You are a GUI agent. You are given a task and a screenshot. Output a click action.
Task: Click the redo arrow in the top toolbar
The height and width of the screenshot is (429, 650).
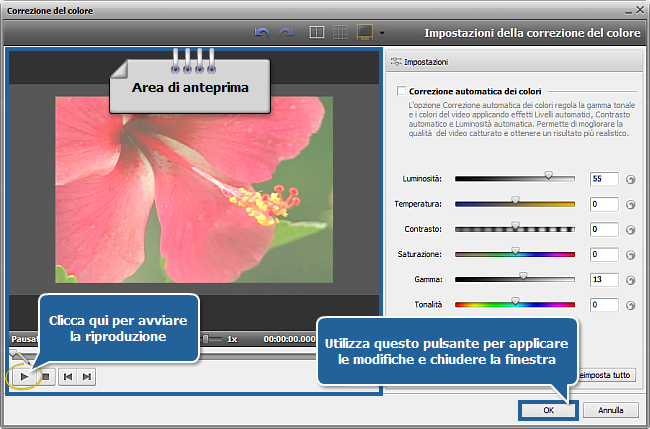pos(285,33)
